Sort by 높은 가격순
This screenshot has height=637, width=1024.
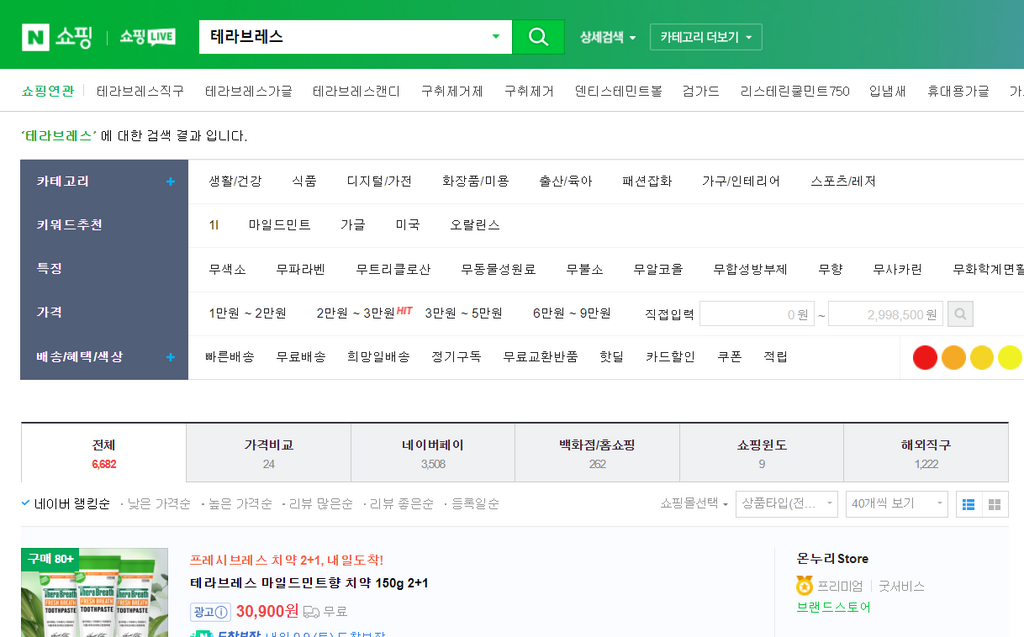point(240,504)
